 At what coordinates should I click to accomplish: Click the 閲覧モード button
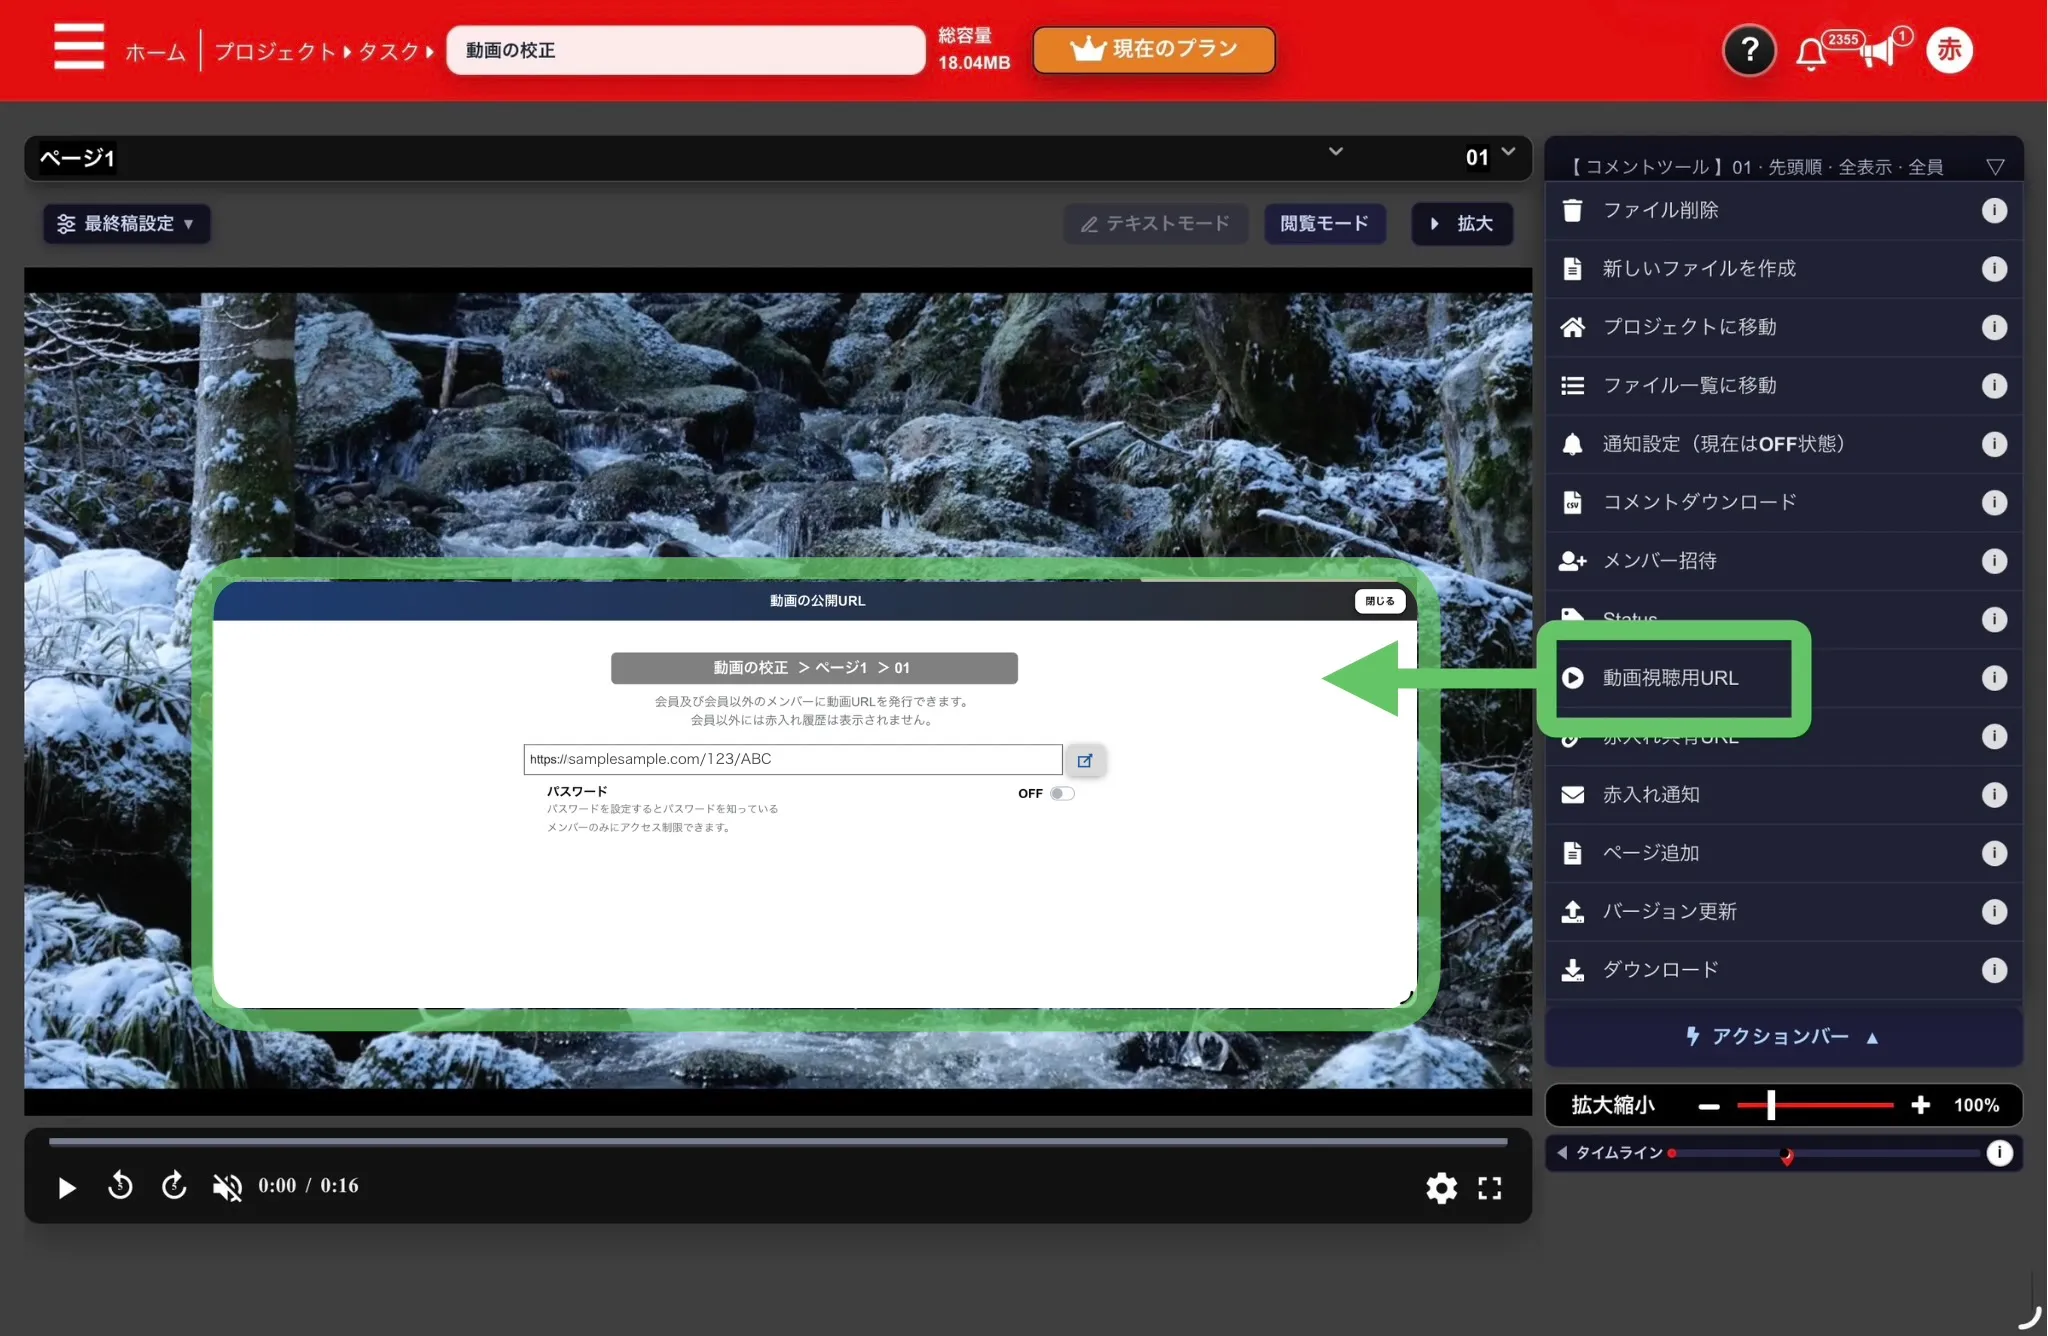coord(1324,223)
